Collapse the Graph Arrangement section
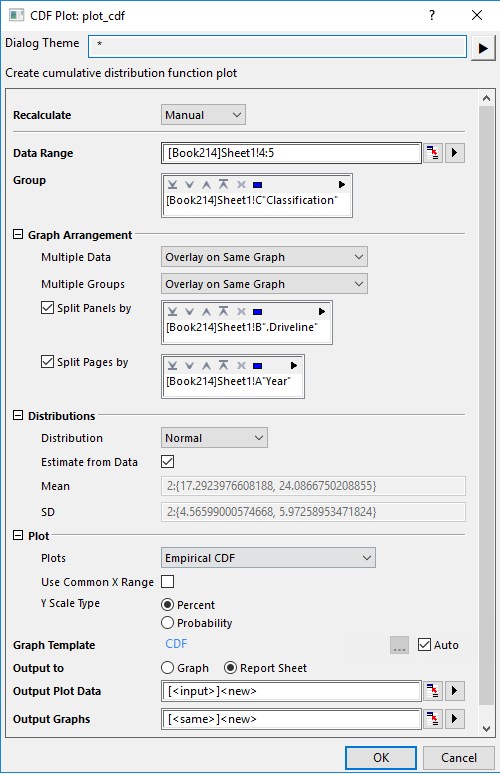This screenshot has height=774, width=500. click(x=18, y=234)
